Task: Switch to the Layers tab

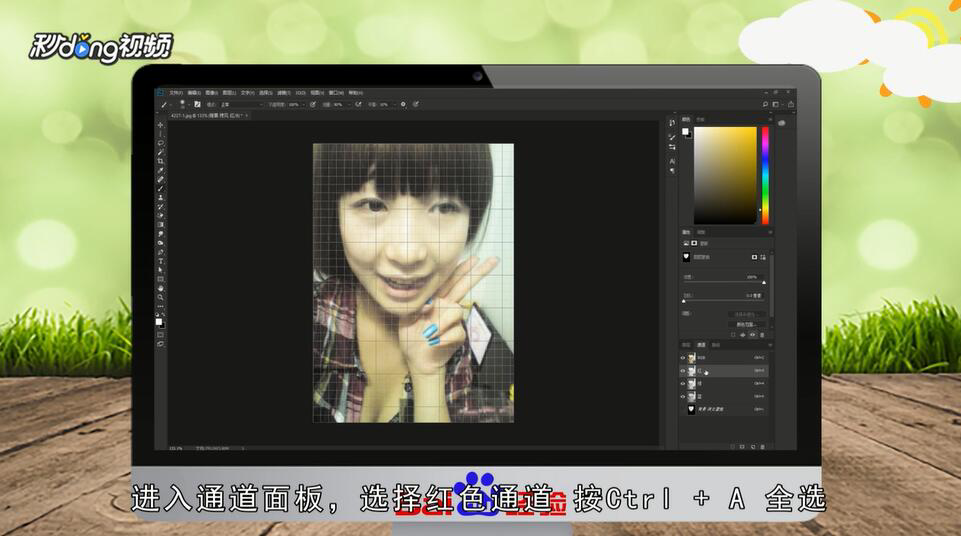Action: [x=686, y=345]
